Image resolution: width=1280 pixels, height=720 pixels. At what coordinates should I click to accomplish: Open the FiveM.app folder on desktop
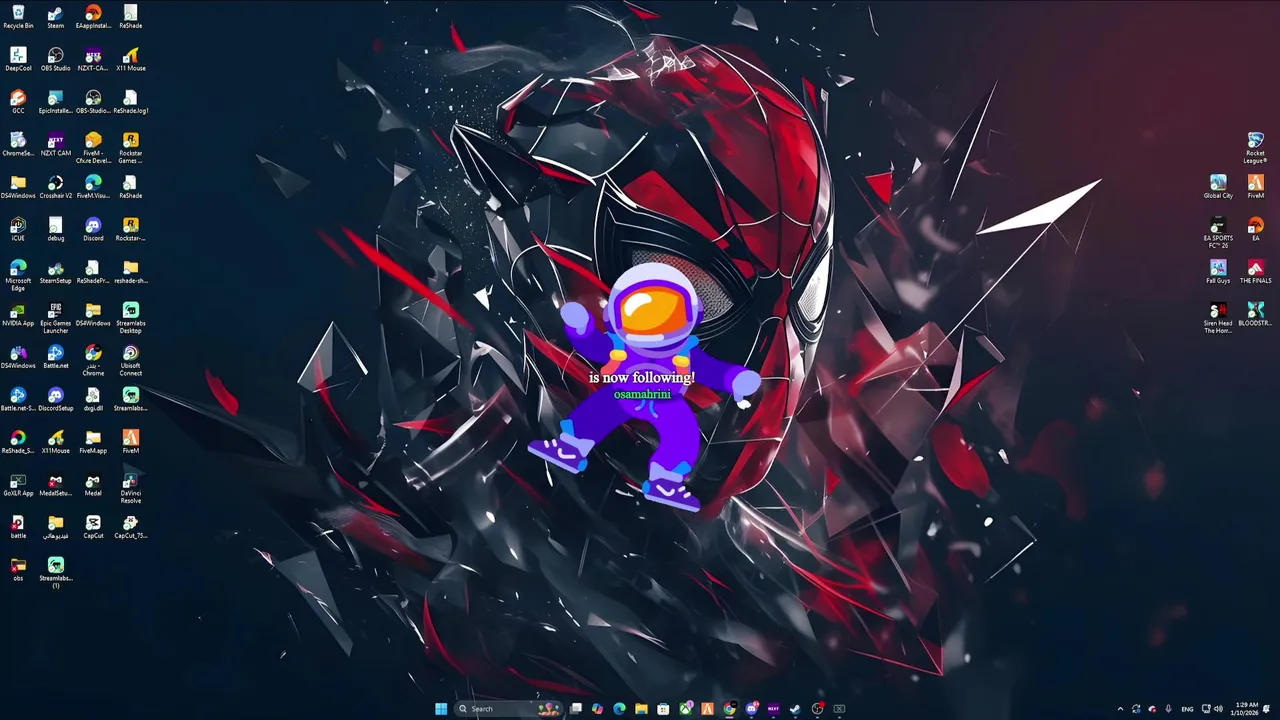pos(93,442)
